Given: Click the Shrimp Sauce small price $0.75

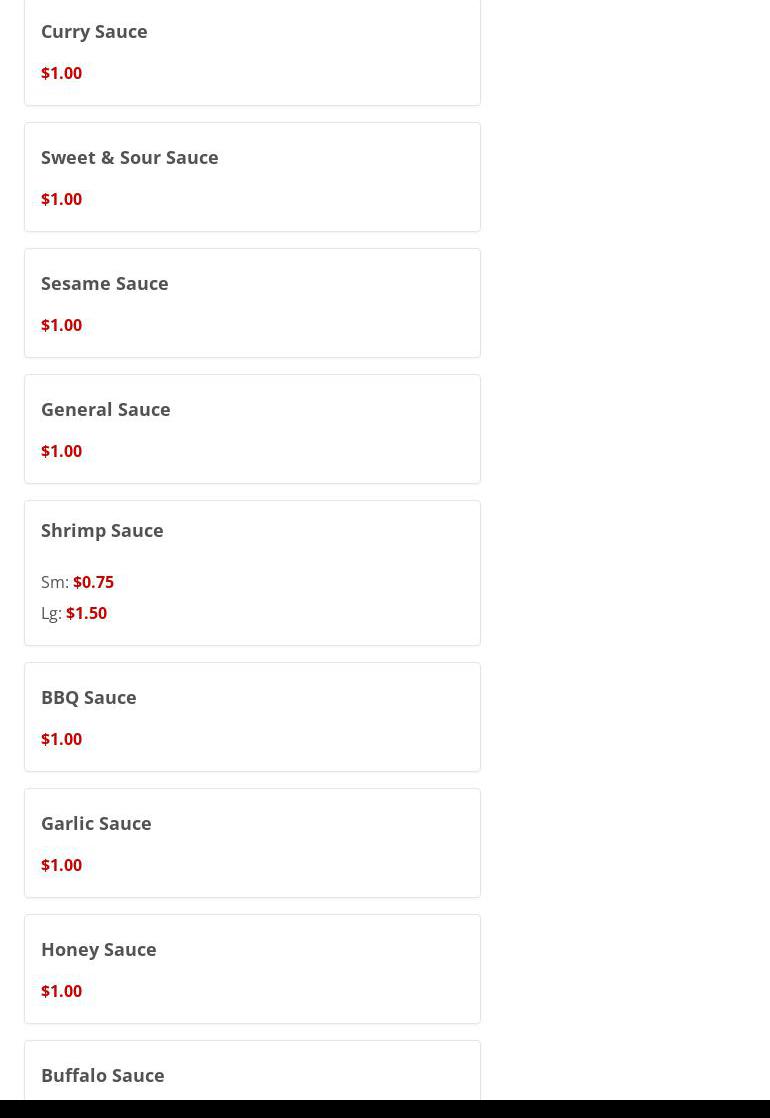Looking at the screenshot, I should [93, 582].
